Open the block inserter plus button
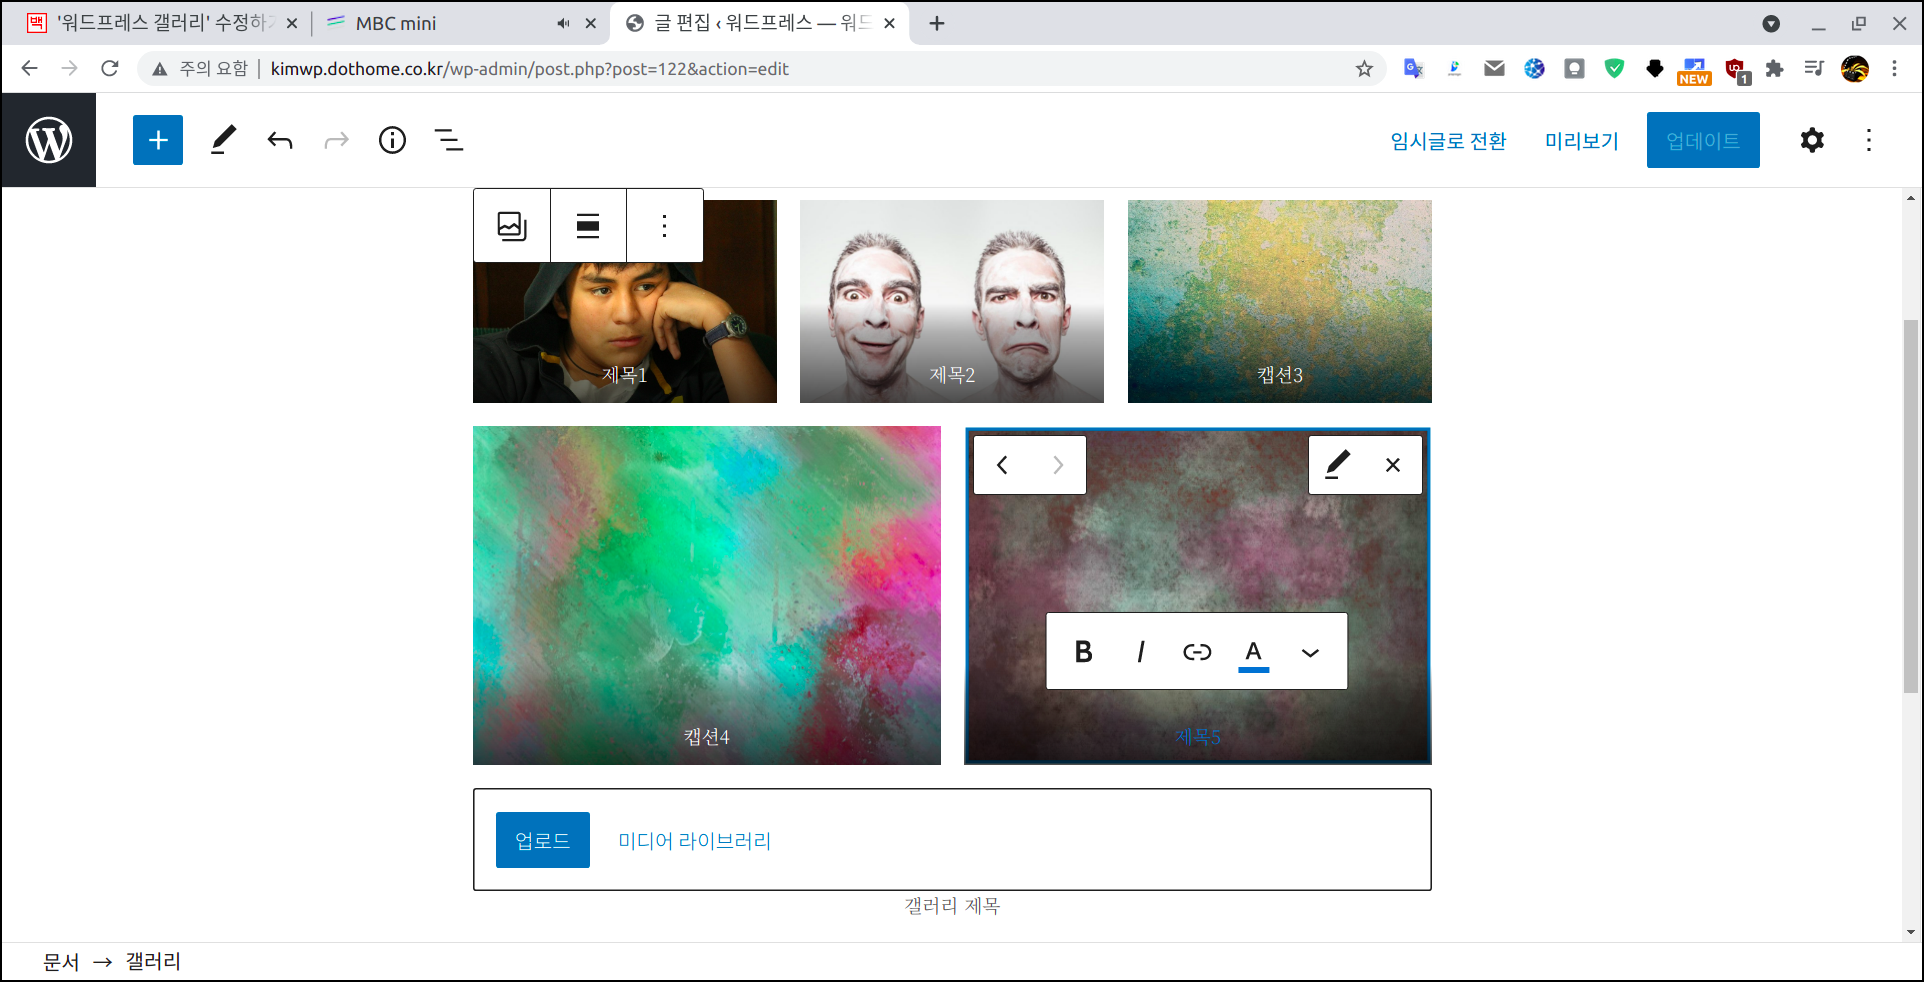The height and width of the screenshot is (982, 1924). pos(158,140)
